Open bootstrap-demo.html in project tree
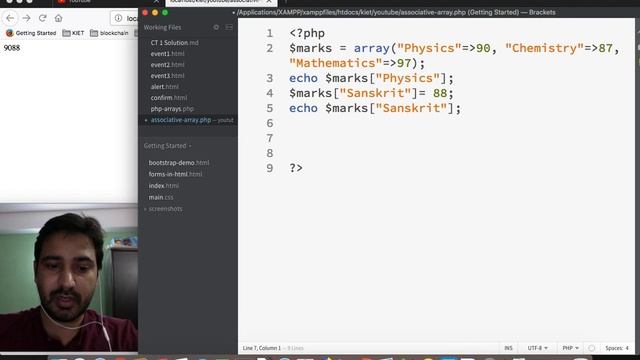Image resolution: width=640 pixels, height=360 pixels. (x=179, y=162)
